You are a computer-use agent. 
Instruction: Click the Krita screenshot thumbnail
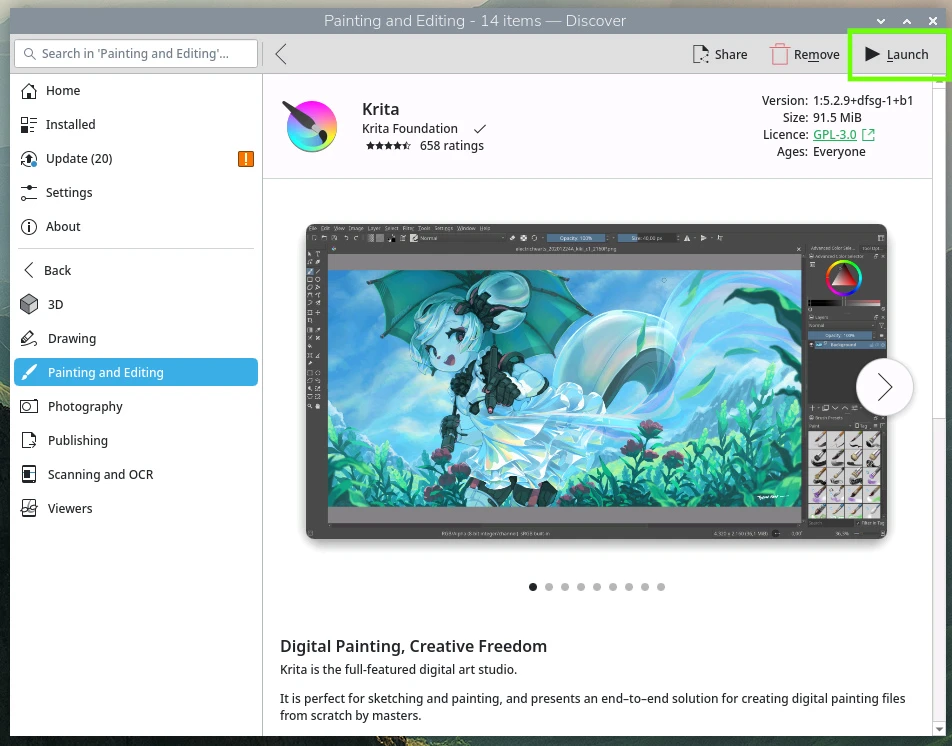coord(580,382)
